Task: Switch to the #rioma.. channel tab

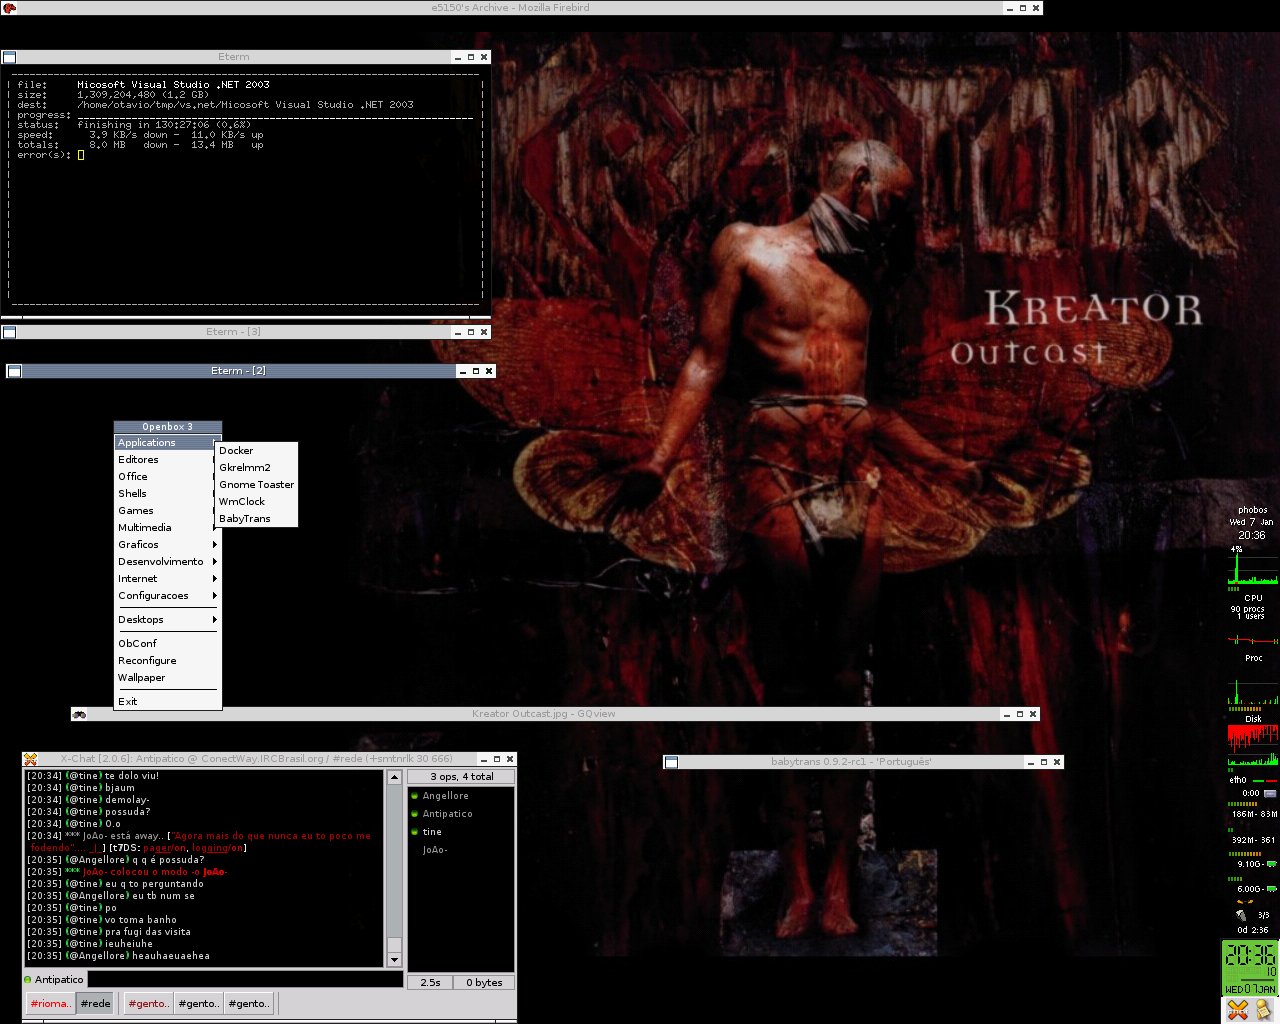Action: (50, 1003)
